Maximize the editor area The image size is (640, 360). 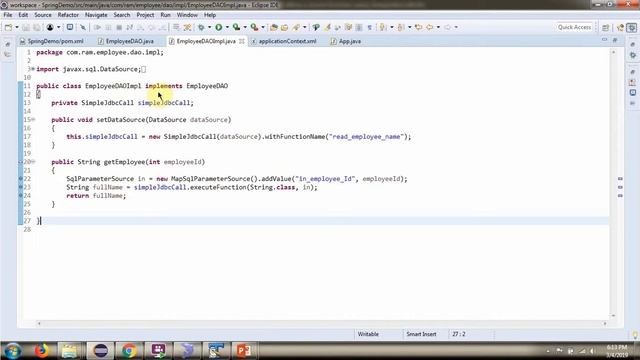(x=615, y=40)
